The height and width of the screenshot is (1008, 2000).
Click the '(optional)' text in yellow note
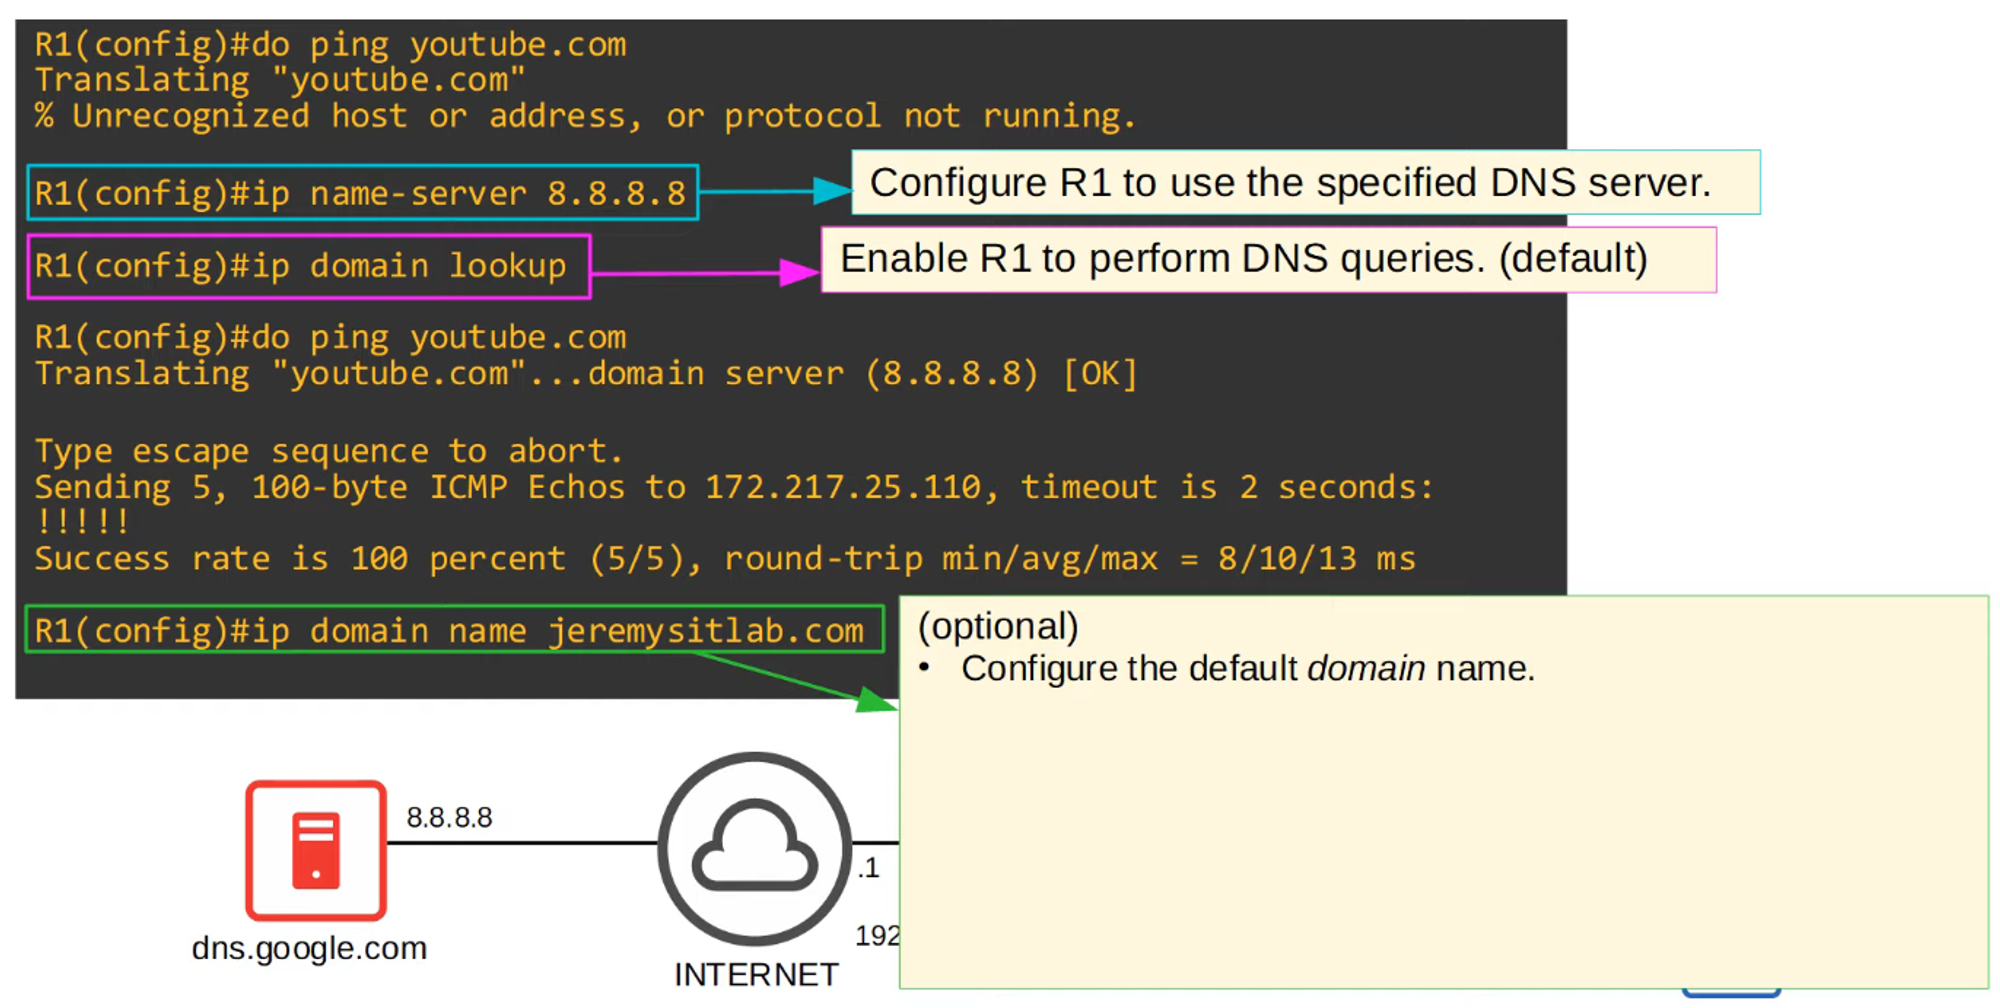(x=997, y=627)
